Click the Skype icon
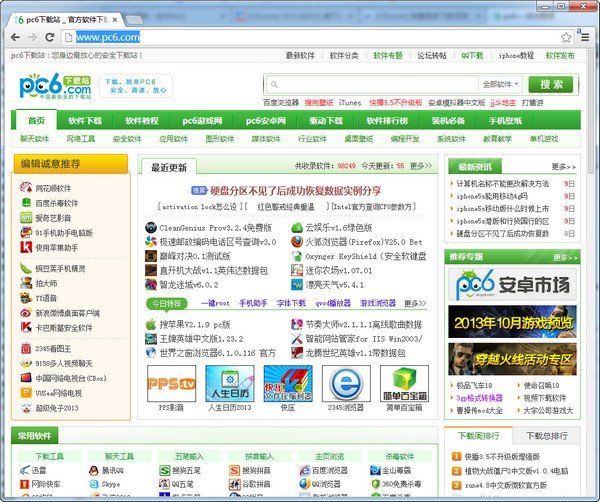 (94, 484)
